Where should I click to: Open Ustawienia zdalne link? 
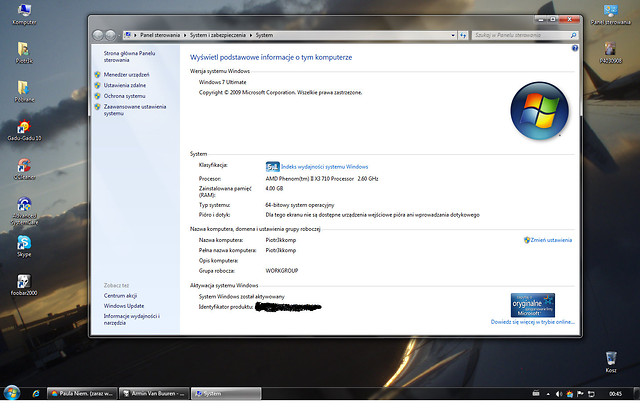click(124, 85)
